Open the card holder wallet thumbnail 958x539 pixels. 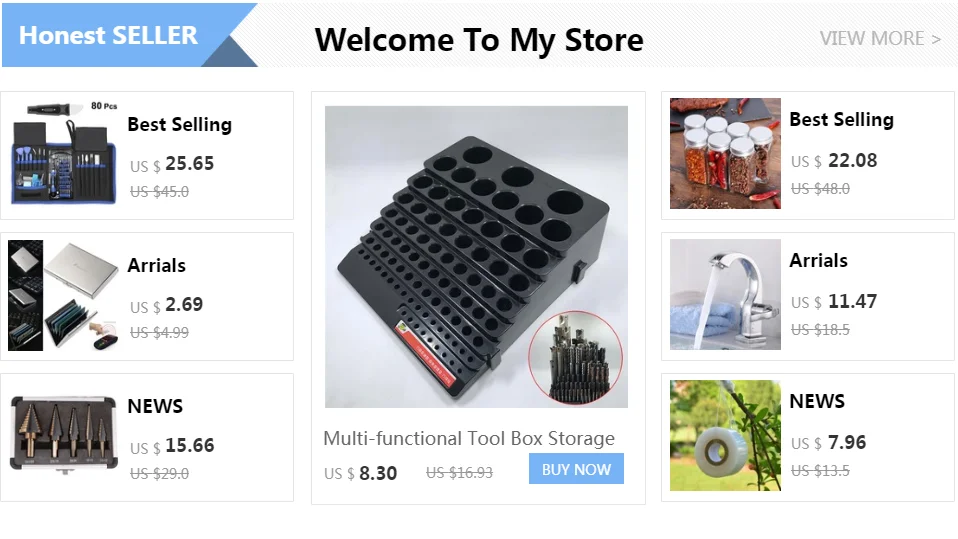click(x=64, y=295)
